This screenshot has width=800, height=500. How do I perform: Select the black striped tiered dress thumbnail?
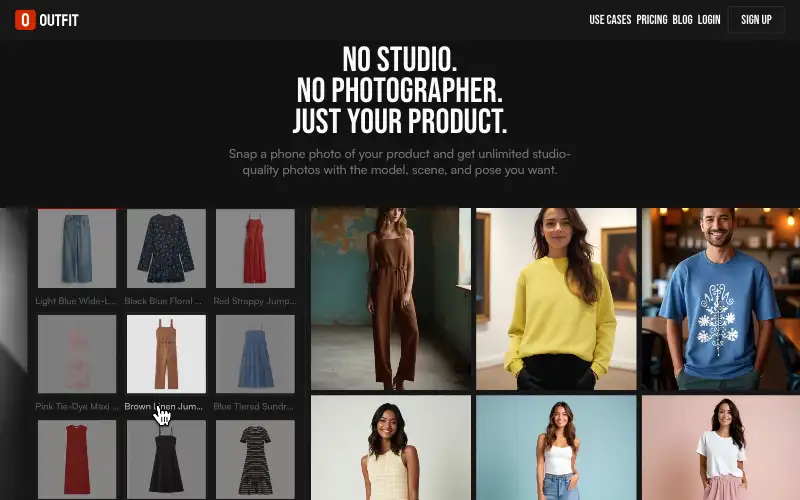pos(255,459)
